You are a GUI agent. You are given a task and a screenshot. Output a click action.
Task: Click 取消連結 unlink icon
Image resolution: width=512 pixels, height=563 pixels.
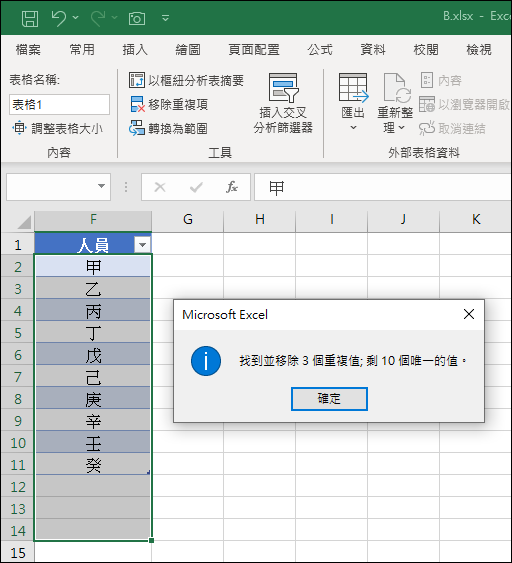click(x=427, y=128)
